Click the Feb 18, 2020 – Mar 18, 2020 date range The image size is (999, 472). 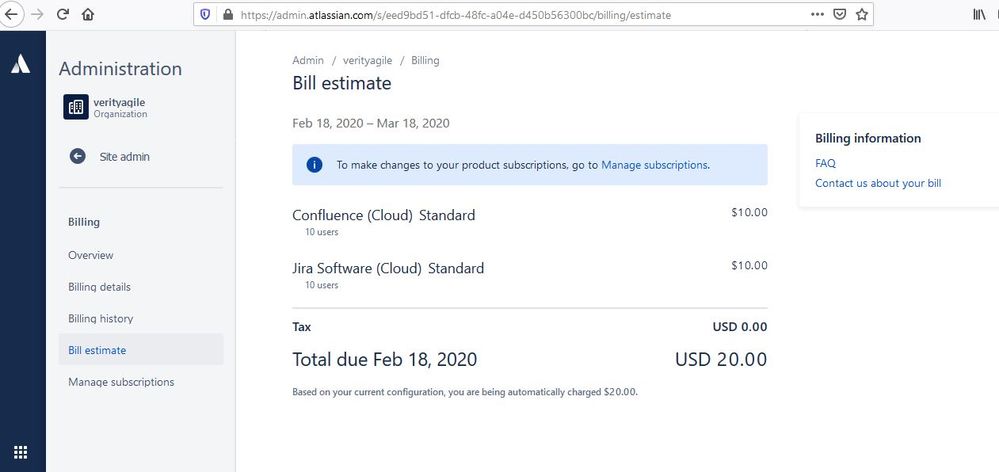point(371,124)
